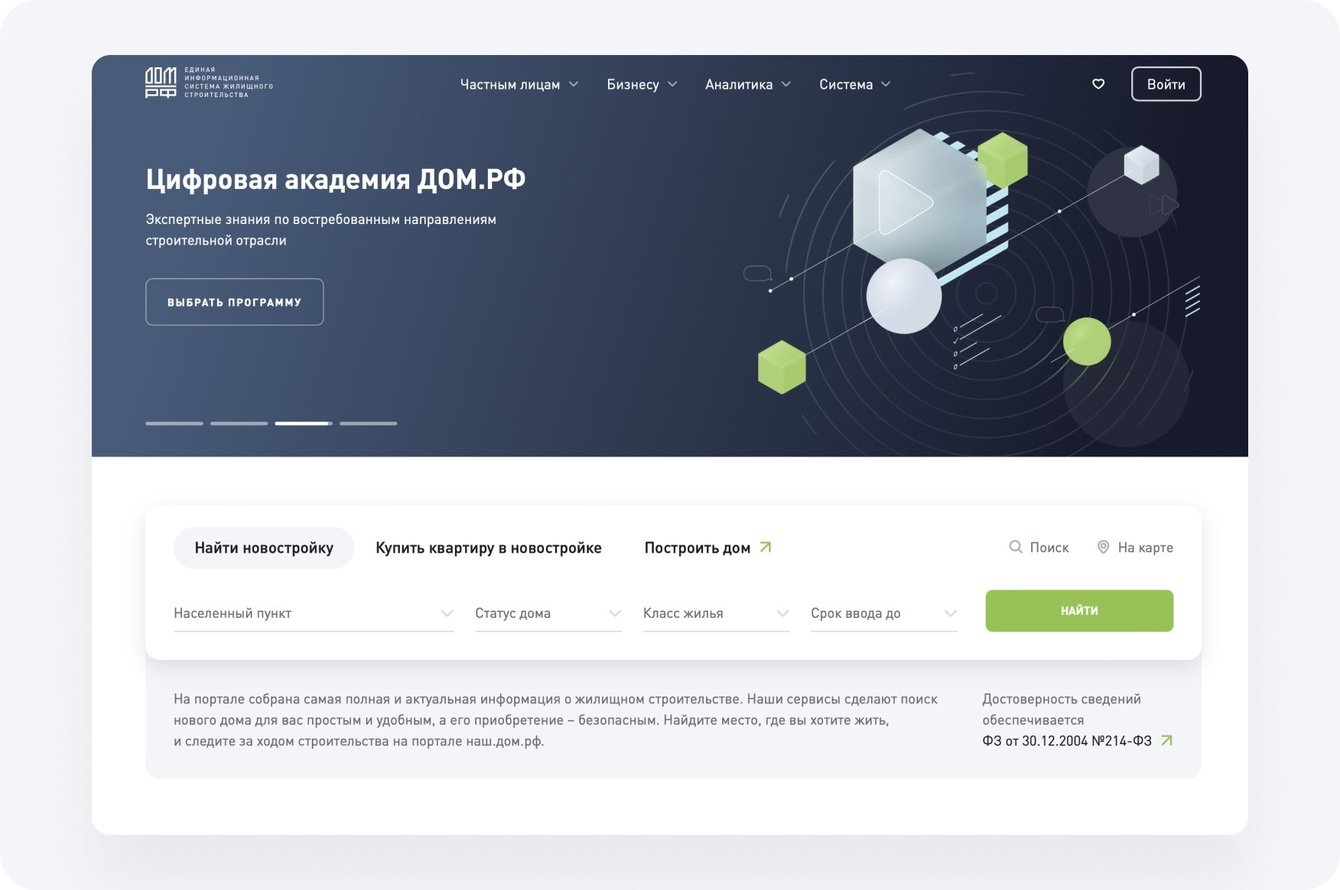Click the green Найти button
The width and height of the screenshot is (1340, 890).
tap(1079, 611)
